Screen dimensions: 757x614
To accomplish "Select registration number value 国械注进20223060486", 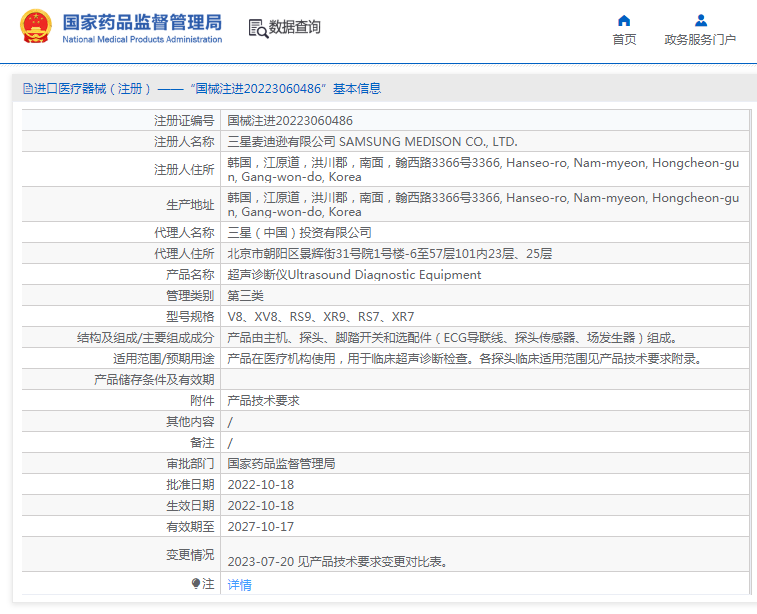I will (290, 121).
